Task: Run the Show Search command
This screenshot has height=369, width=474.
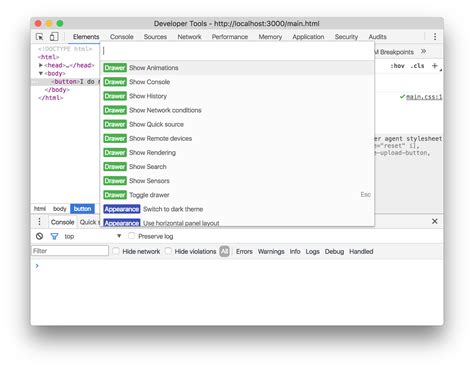Action: pyautogui.click(x=237, y=167)
